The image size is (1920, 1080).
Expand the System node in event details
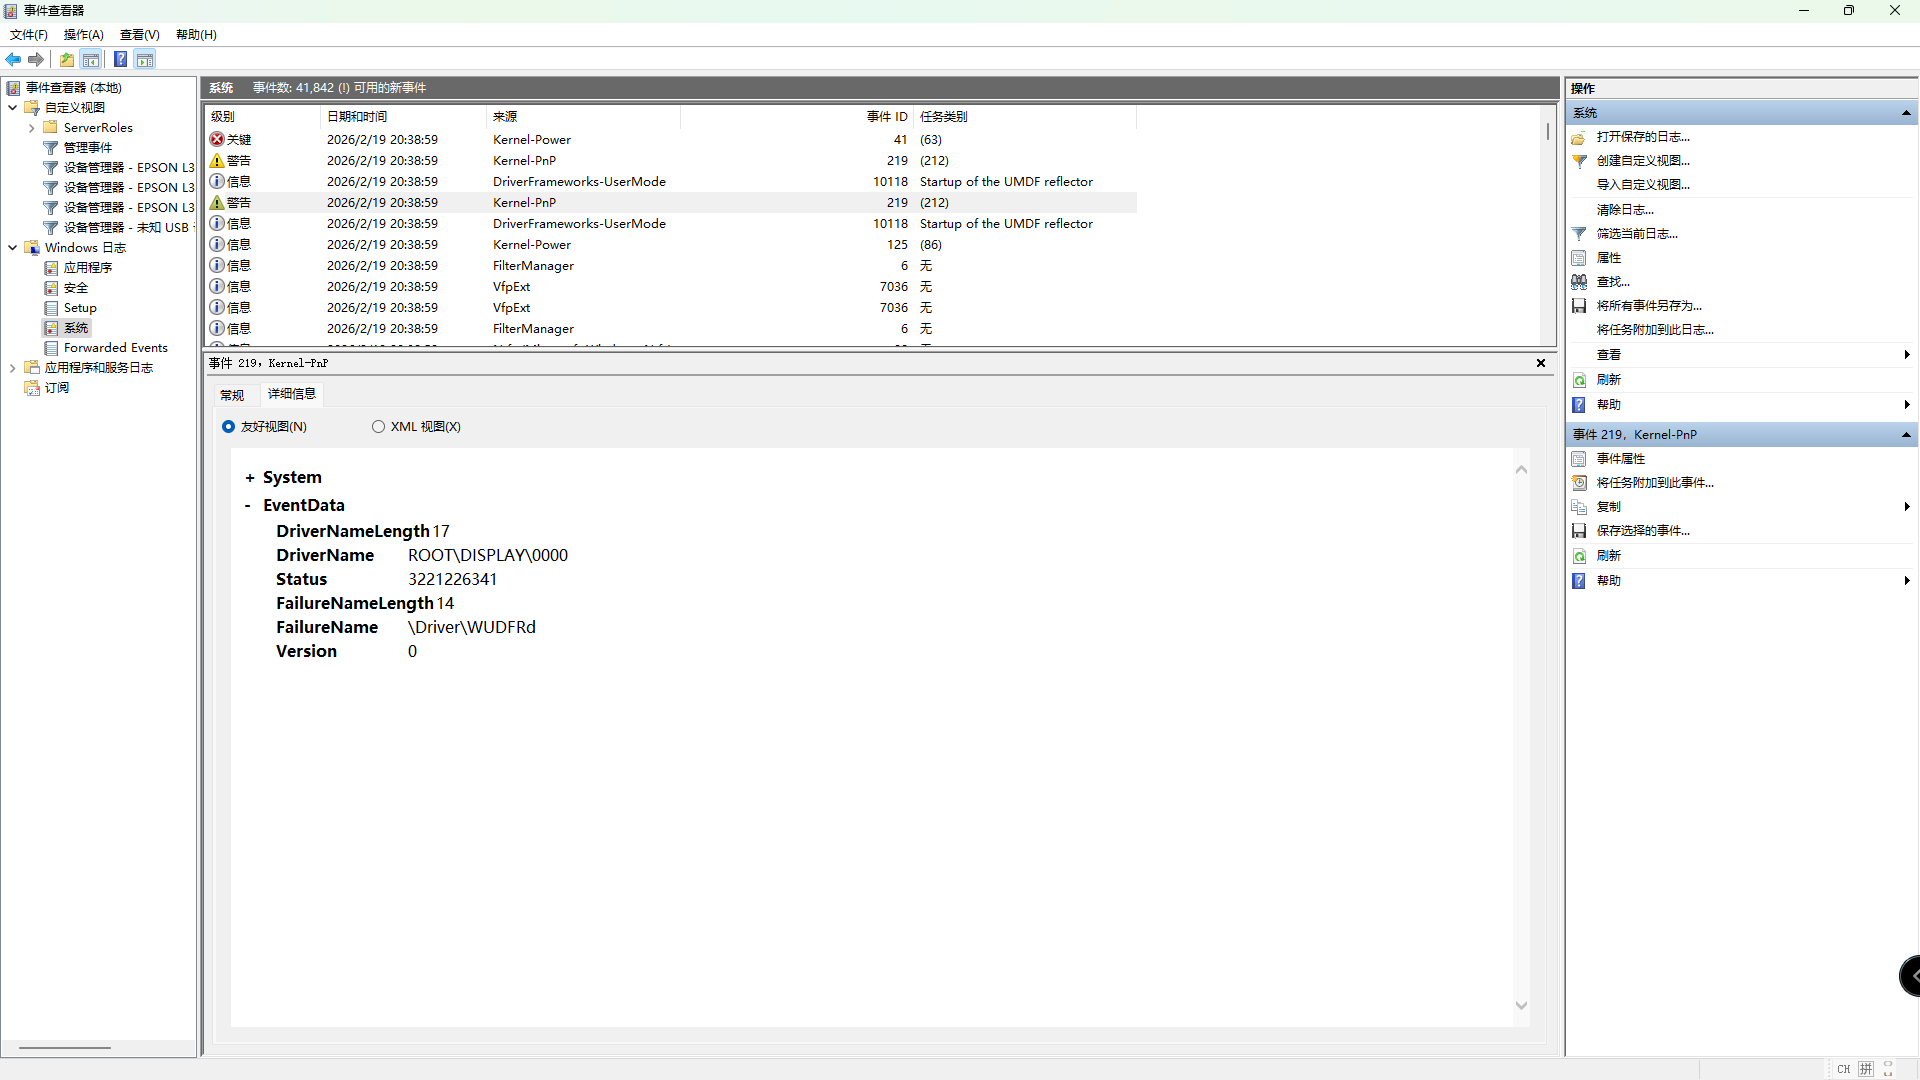[x=249, y=478]
